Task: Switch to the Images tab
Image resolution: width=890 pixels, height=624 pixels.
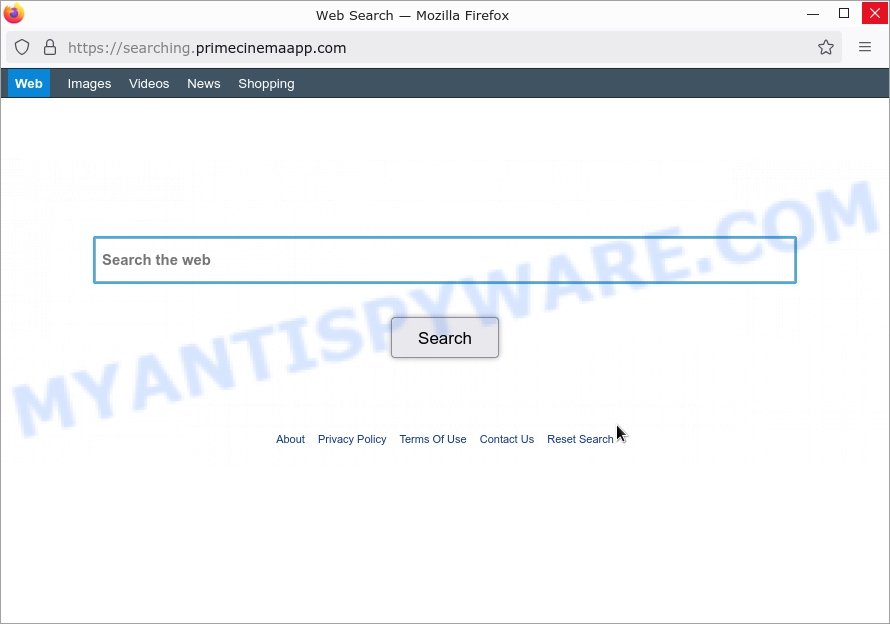Action: pyautogui.click(x=89, y=83)
